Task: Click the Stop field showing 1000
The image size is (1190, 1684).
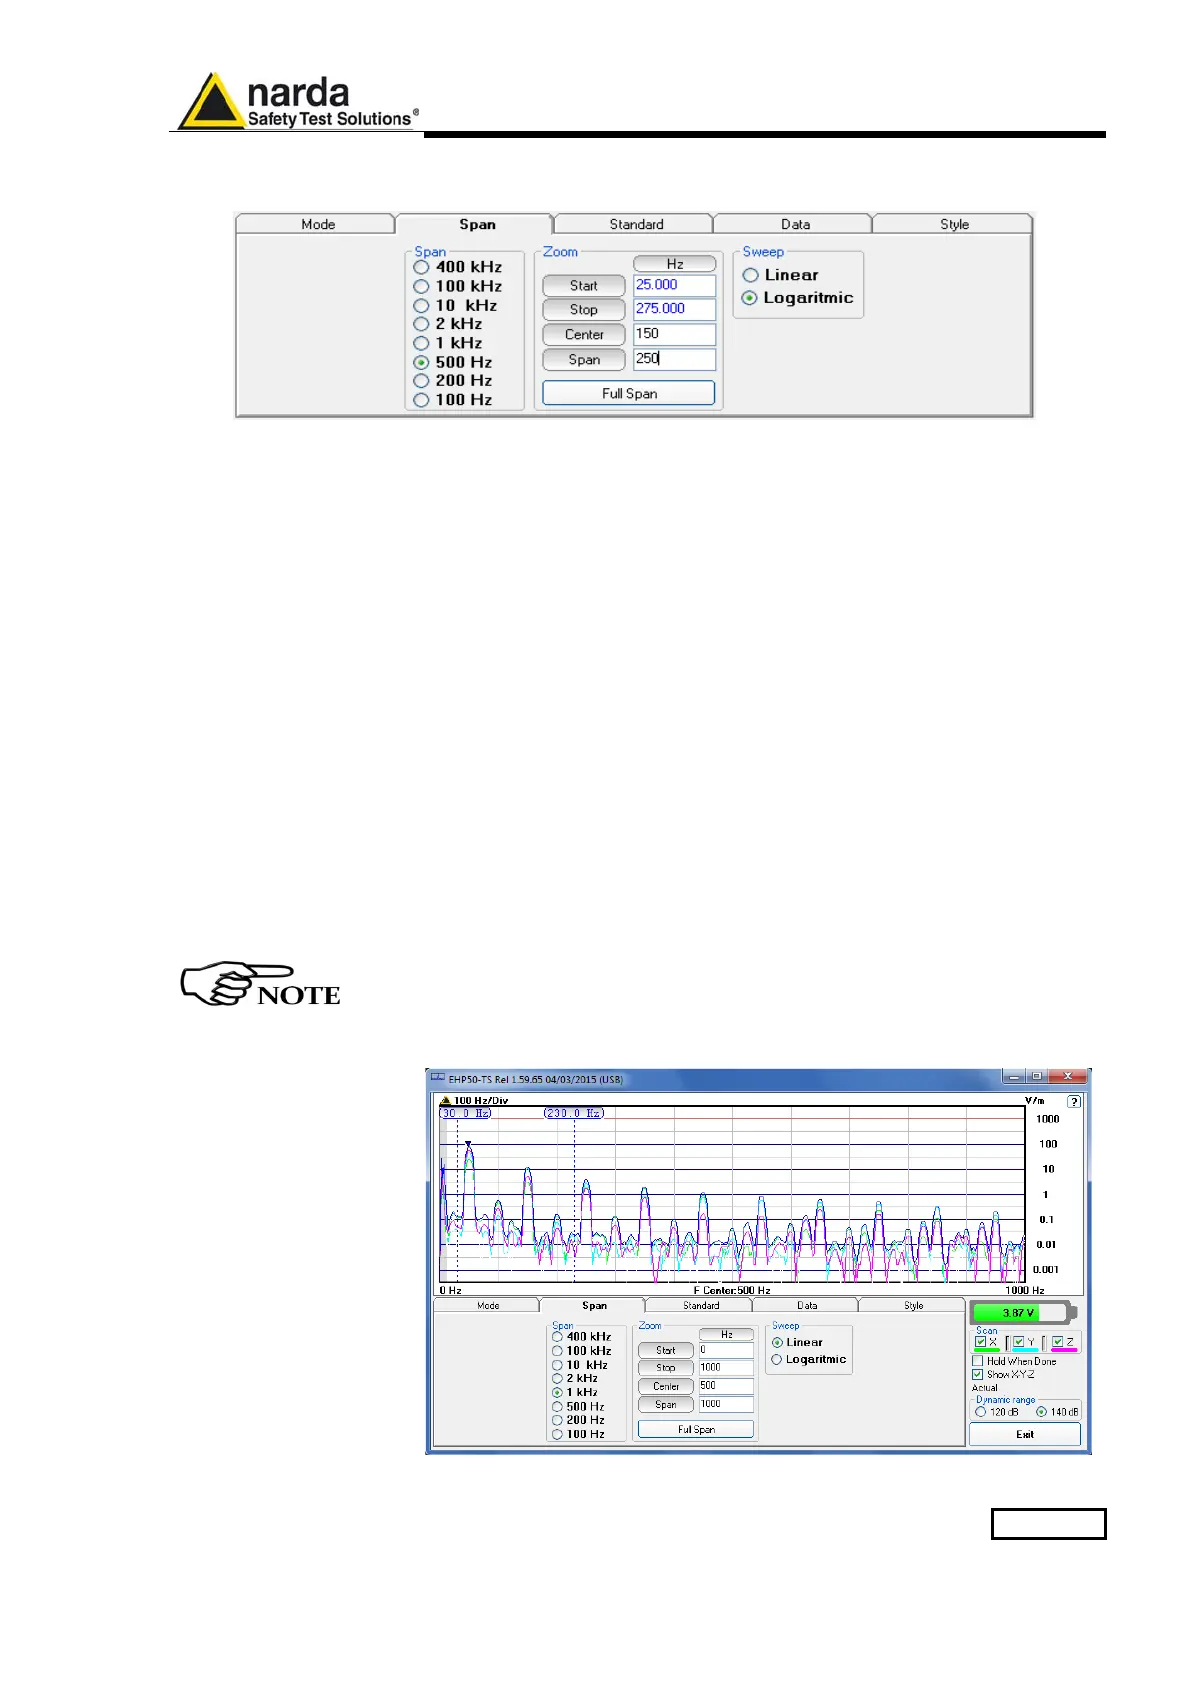Action: (x=726, y=1368)
